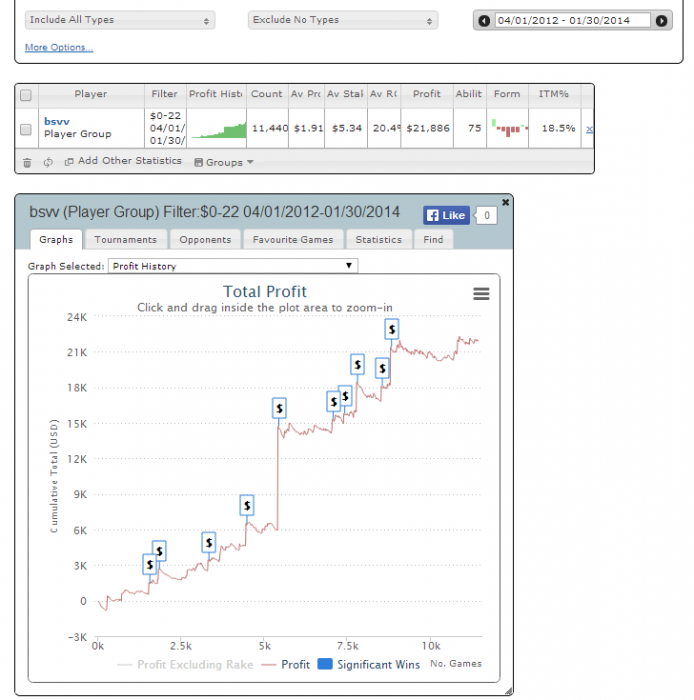Click the trash delete icon below the player table
Screen dimensions: 694x700
click(x=27, y=162)
